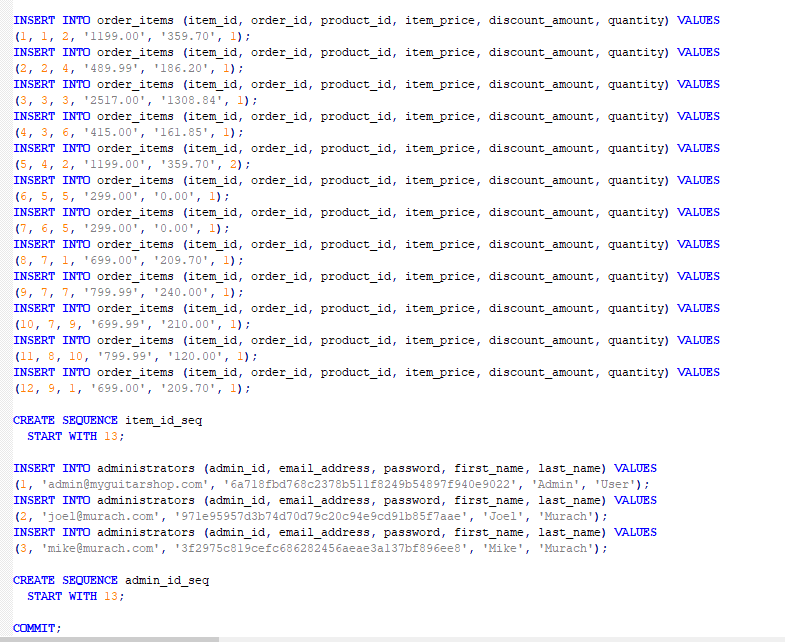The width and height of the screenshot is (785, 642).
Task: Click the password hash starting with 6a718fbd
Action: point(370,484)
